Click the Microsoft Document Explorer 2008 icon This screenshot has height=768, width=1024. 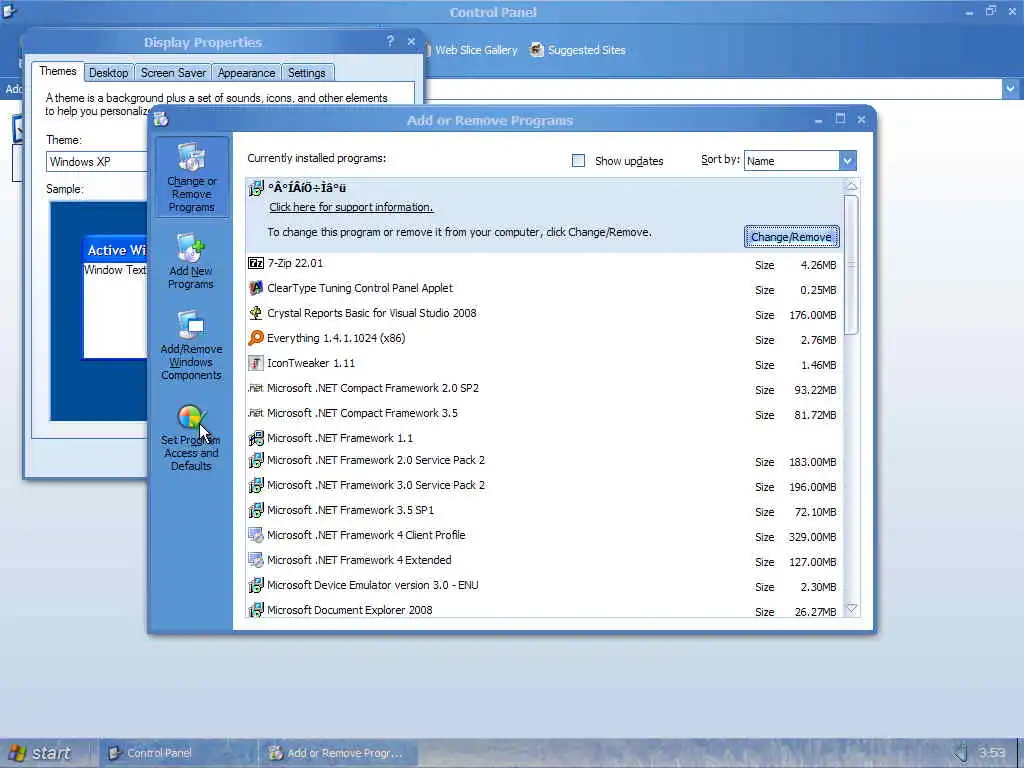(256, 610)
